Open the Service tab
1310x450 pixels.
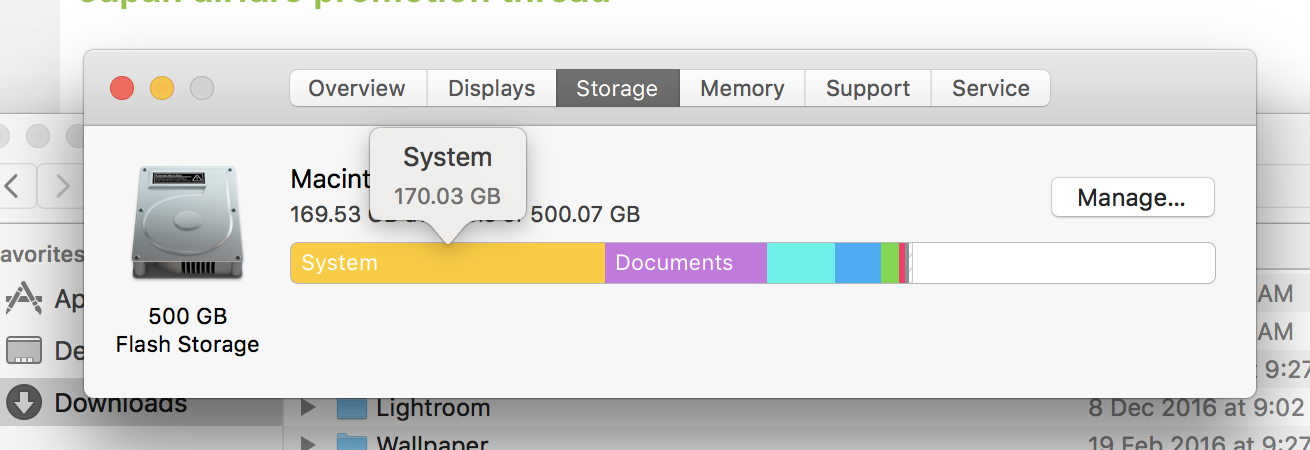[990, 88]
